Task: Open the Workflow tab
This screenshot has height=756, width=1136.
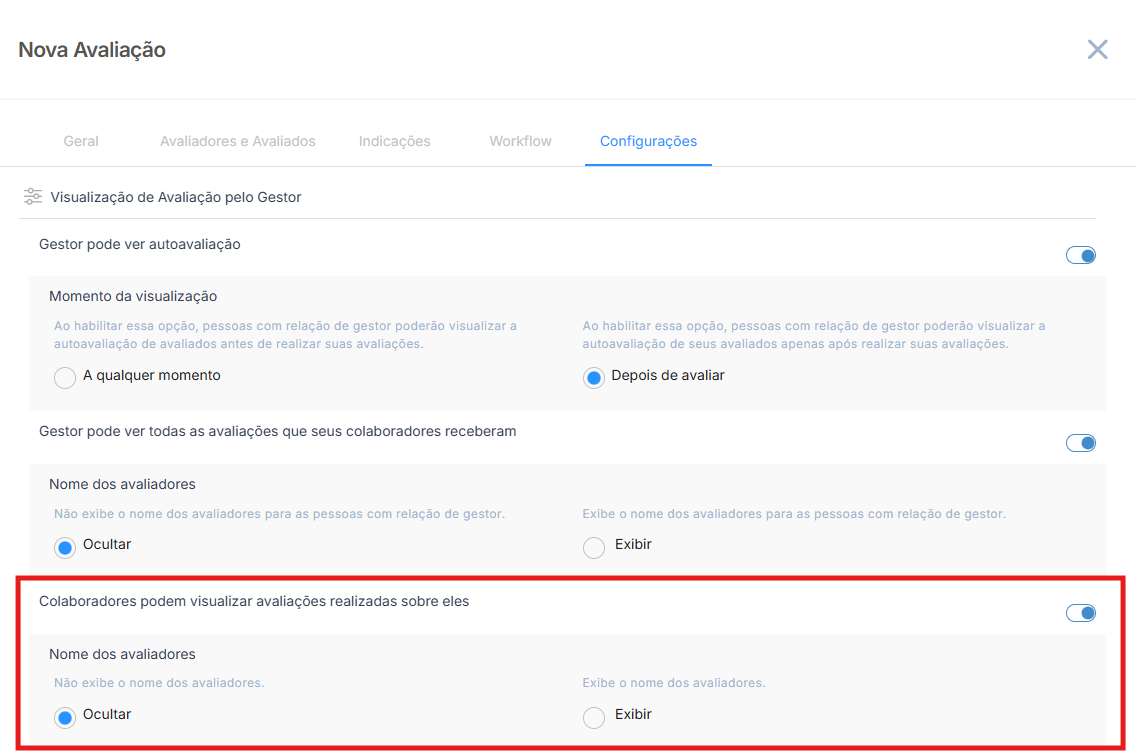Action: click(520, 141)
